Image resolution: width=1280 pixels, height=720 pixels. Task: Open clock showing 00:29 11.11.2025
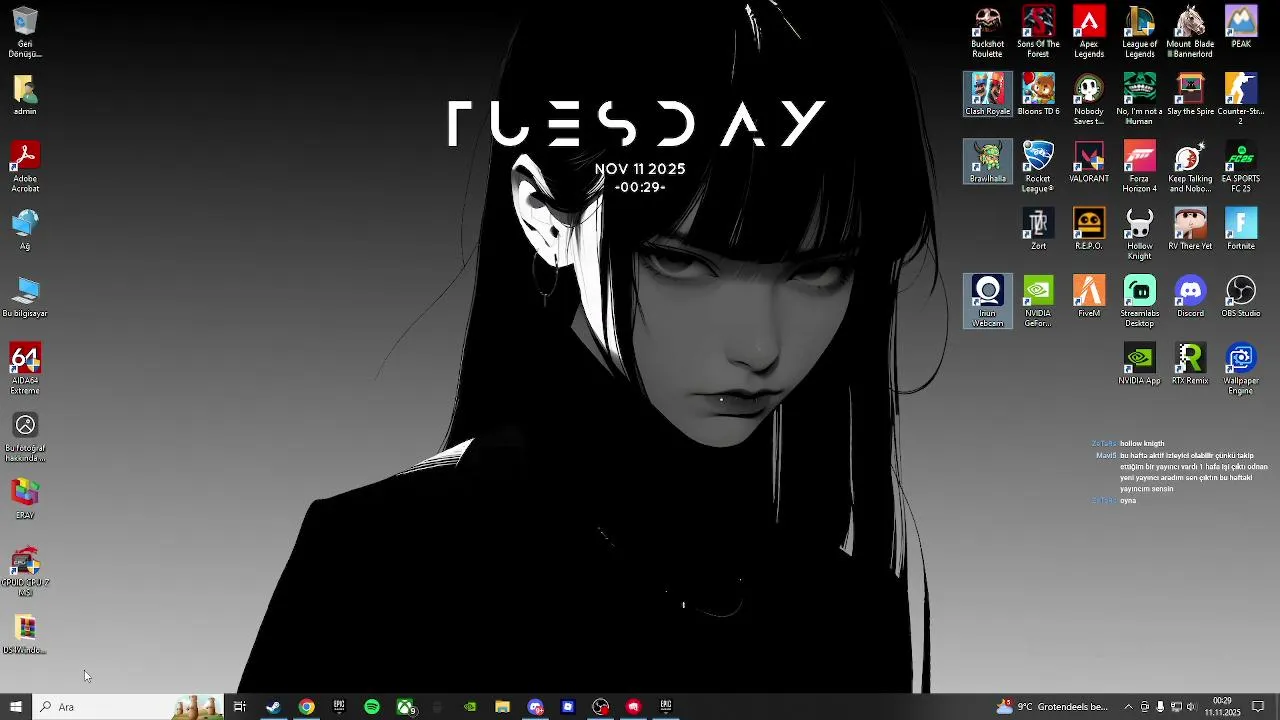1222,707
